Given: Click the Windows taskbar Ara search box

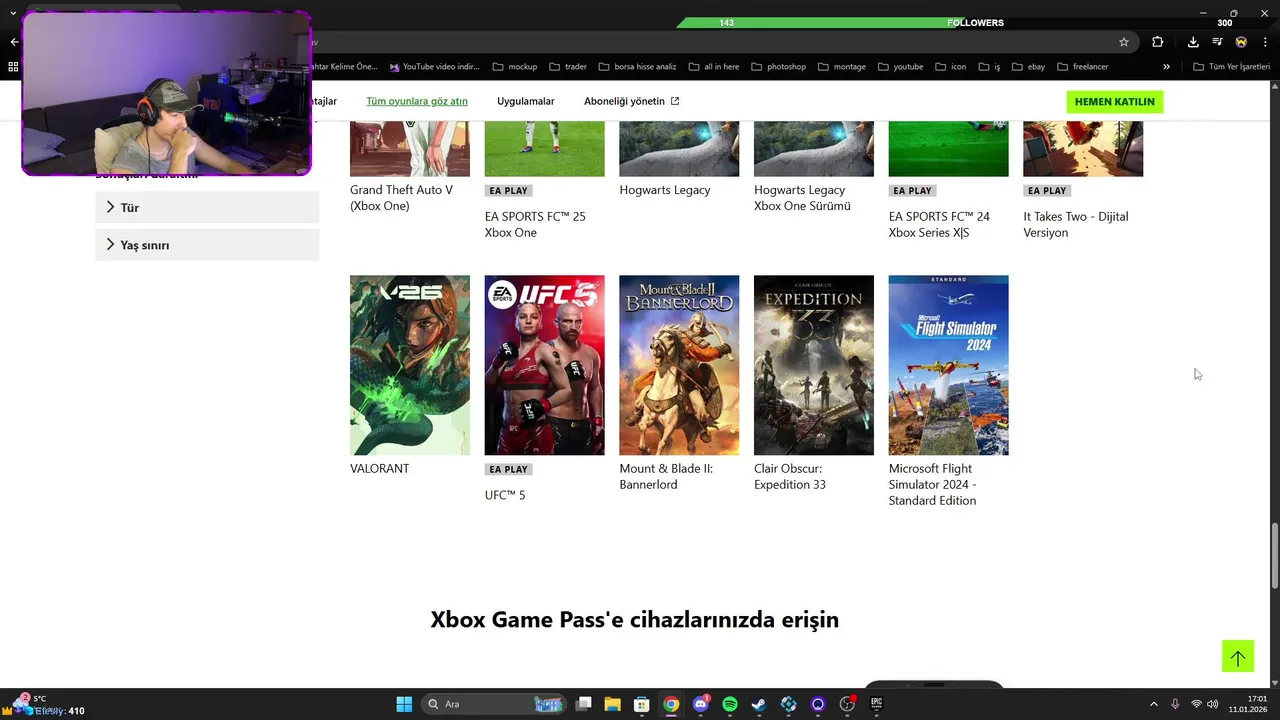Looking at the screenshot, I should click(494, 704).
